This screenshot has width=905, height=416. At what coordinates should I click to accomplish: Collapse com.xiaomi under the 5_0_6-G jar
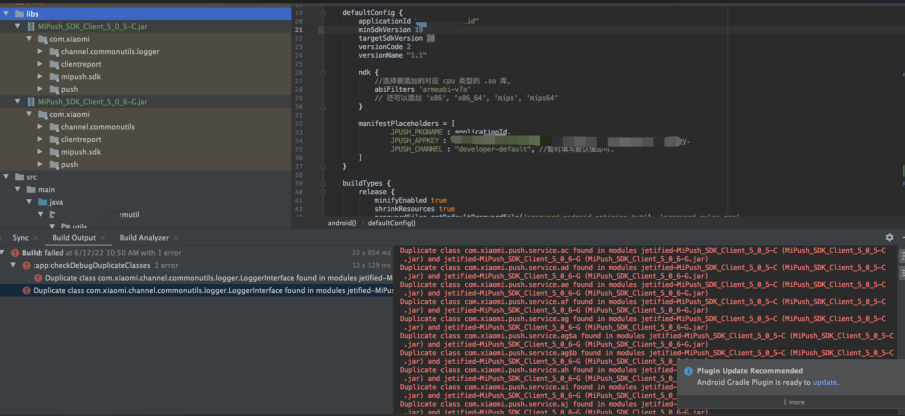point(29,114)
